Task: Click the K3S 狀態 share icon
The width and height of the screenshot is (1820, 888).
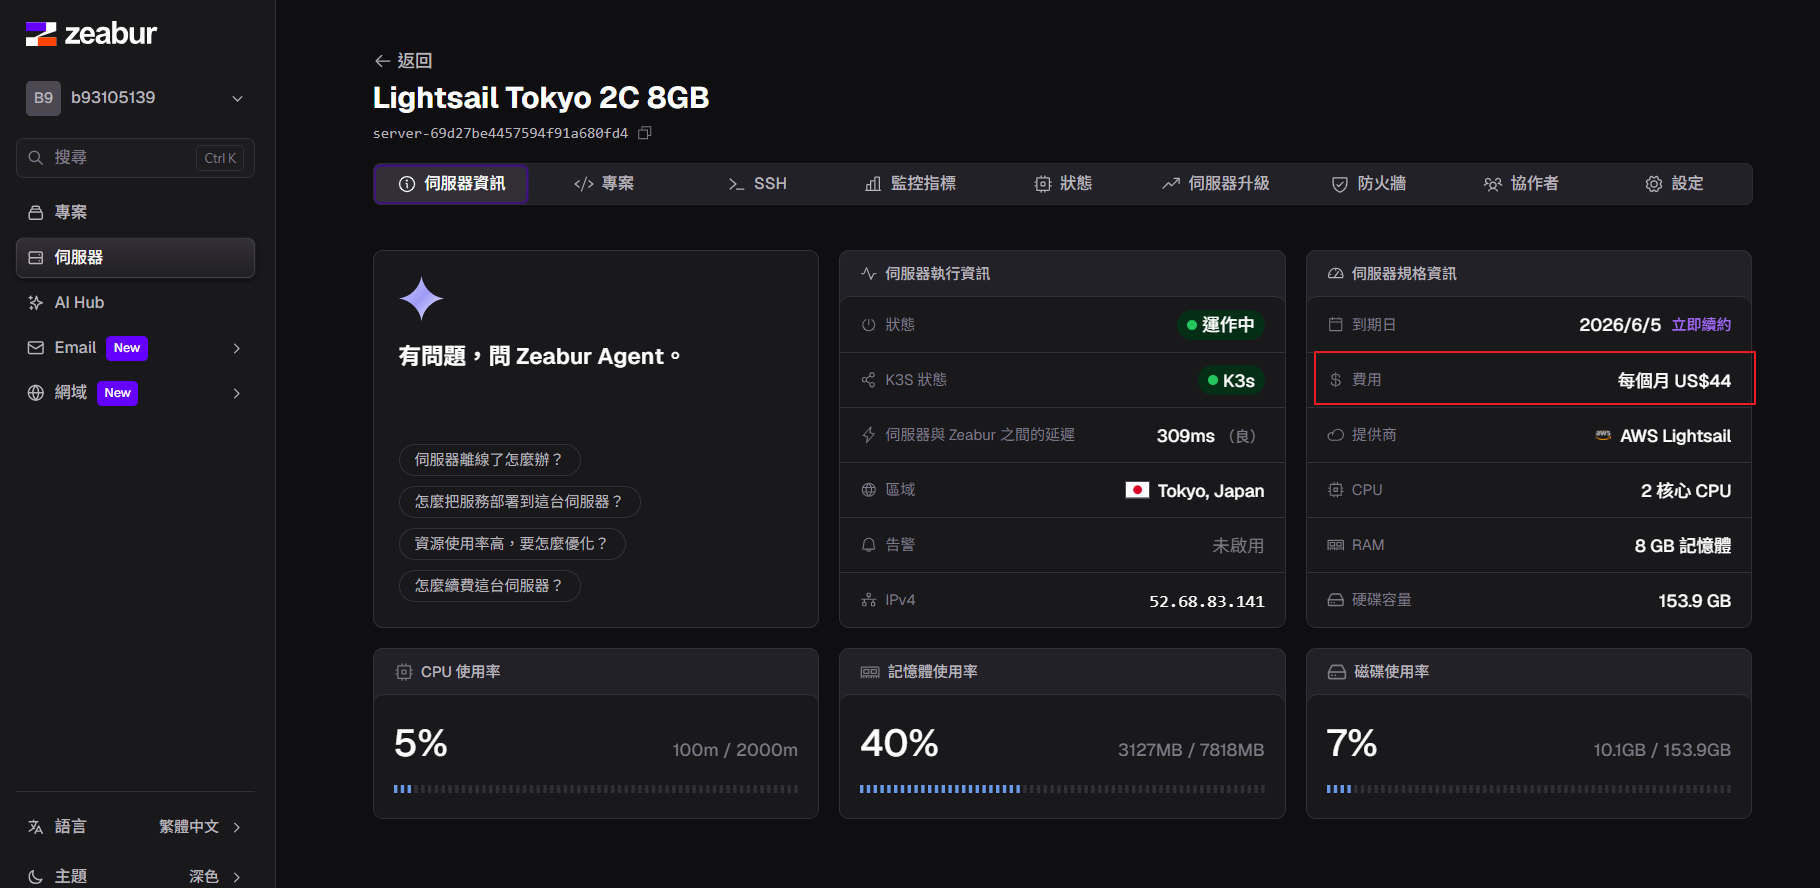Action: click(x=869, y=380)
